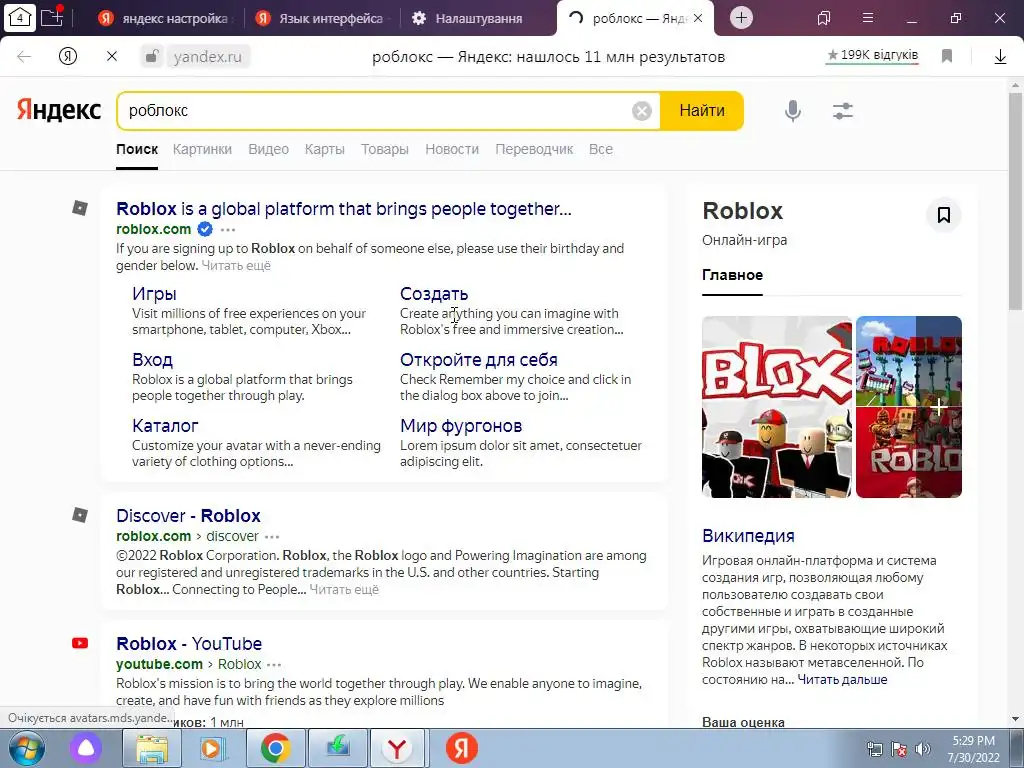Open the 'Видео' tab
This screenshot has width=1024, height=768.
(x=268, y=150)
